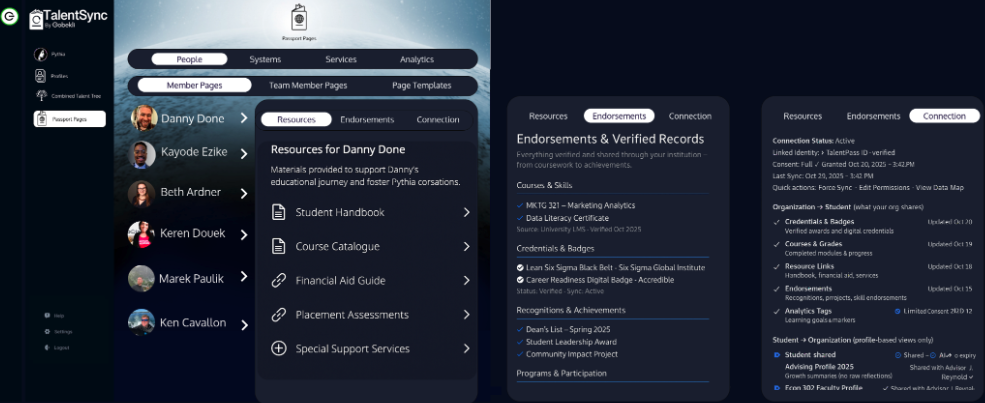
Task: Click the Passport Pages icon at top center
Action: (x=299, y=19)
